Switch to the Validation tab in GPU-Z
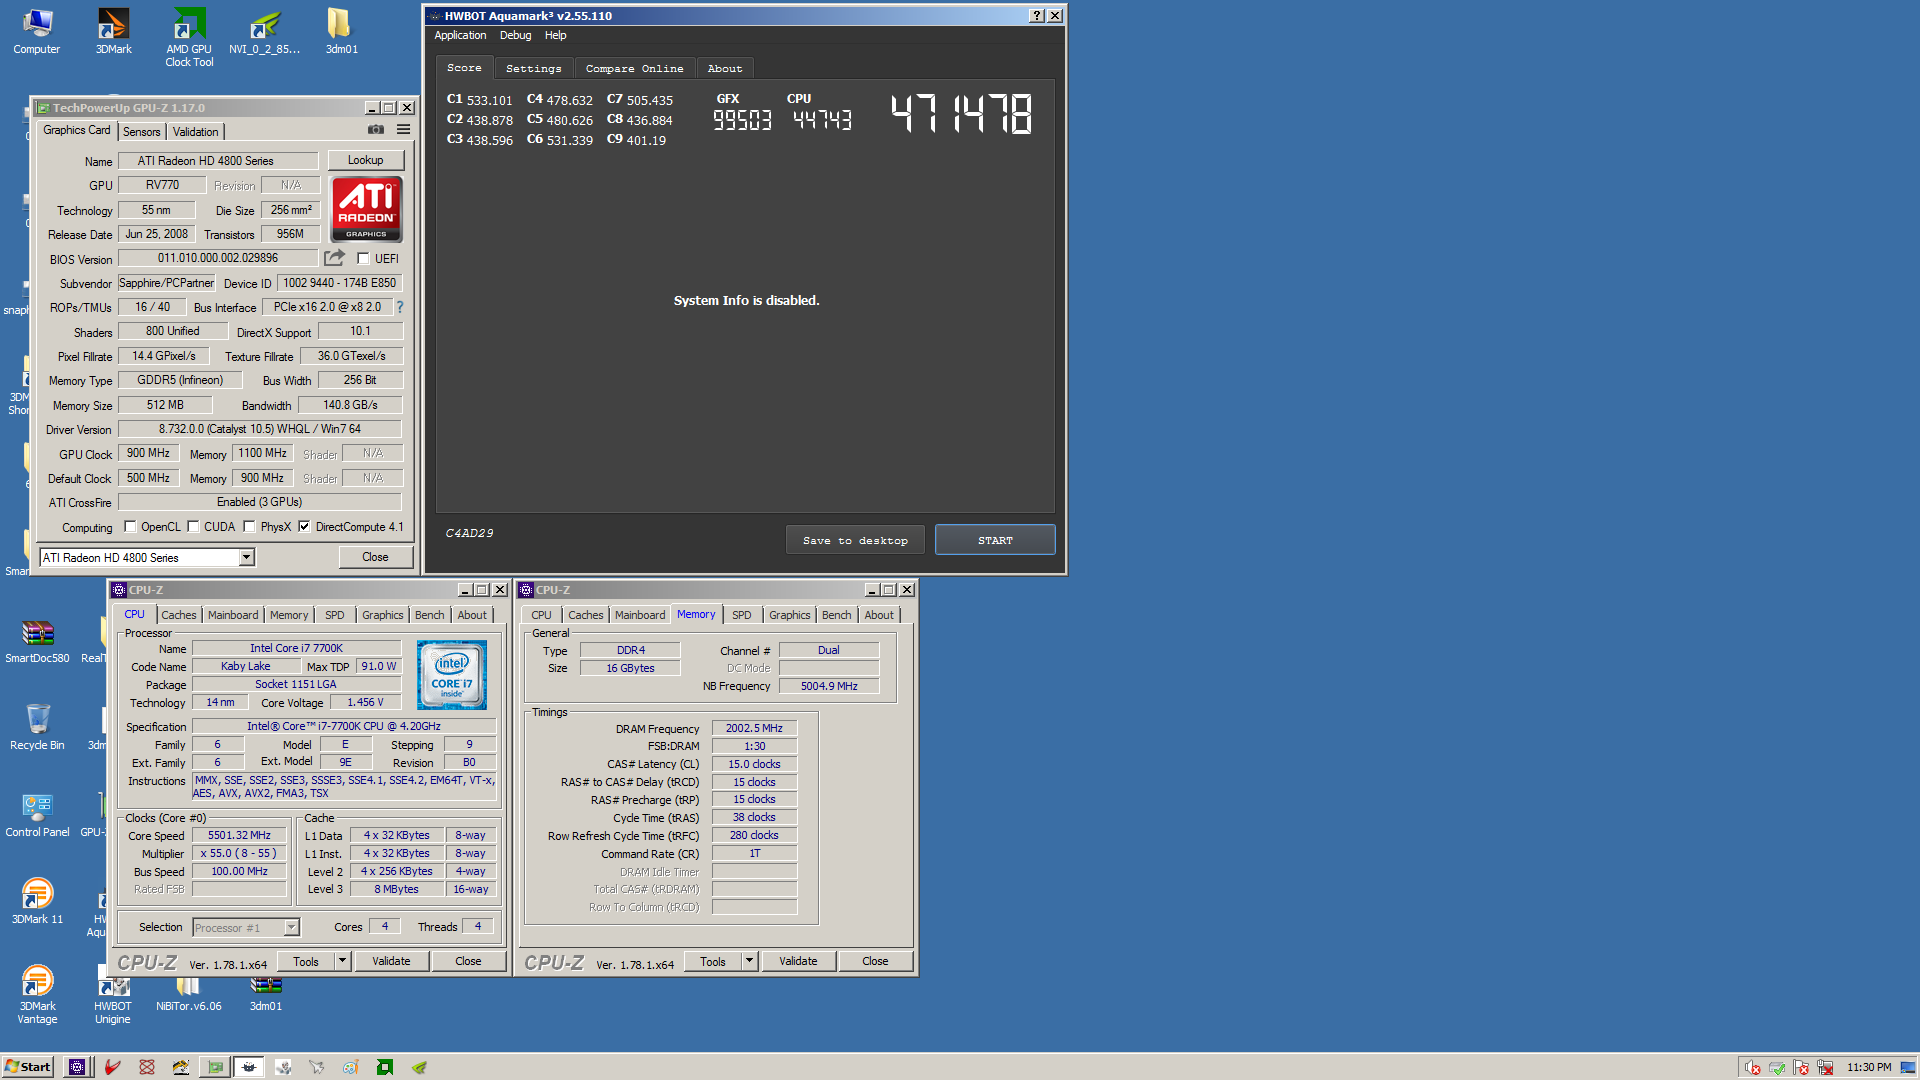Screen dimensions: 1920x1080 [196, 132]
